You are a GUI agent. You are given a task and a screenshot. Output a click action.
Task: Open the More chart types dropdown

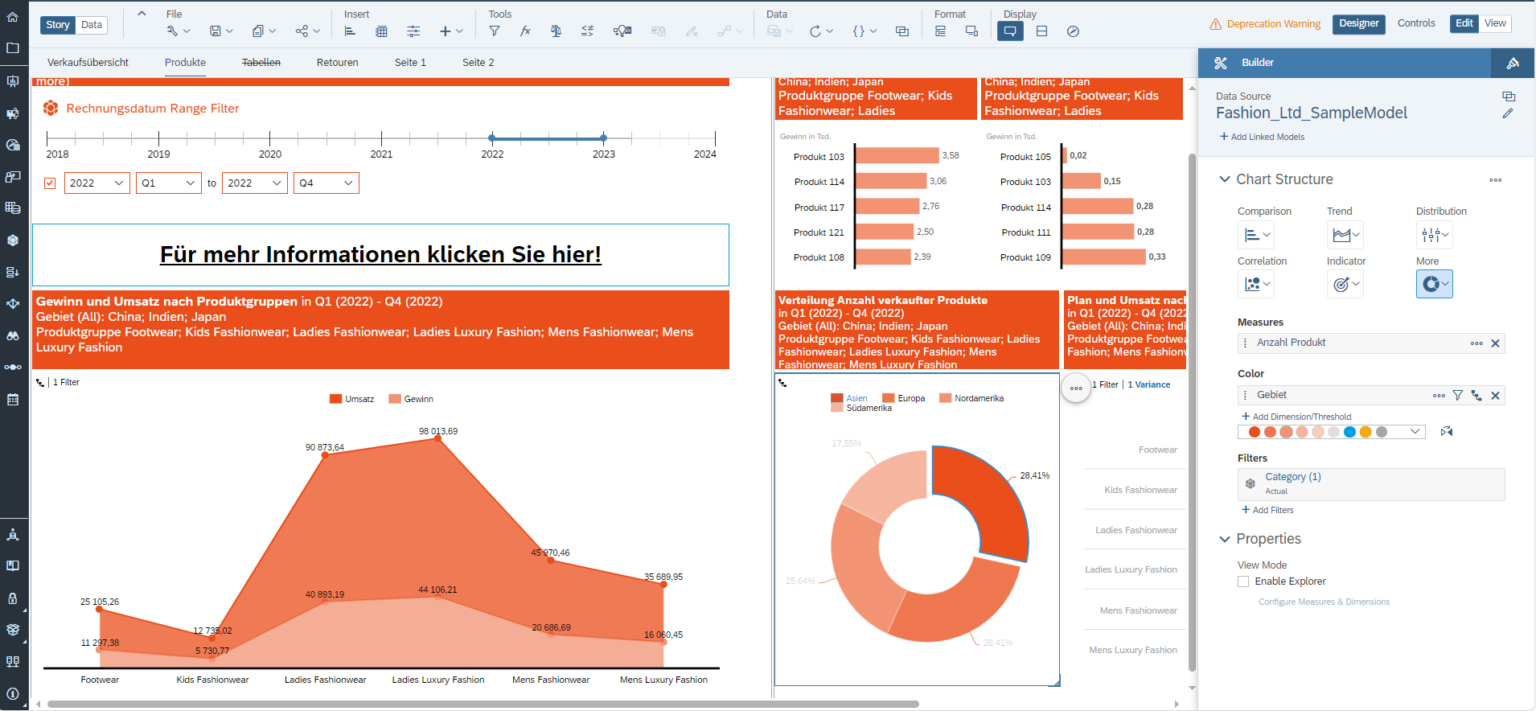[1434, 284]
